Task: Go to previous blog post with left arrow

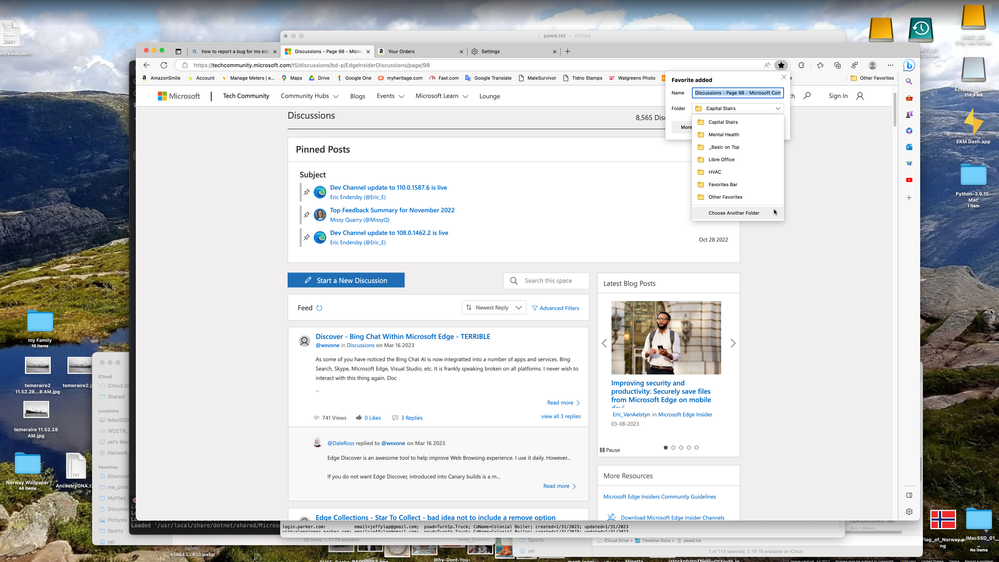Action: point(604,343)
